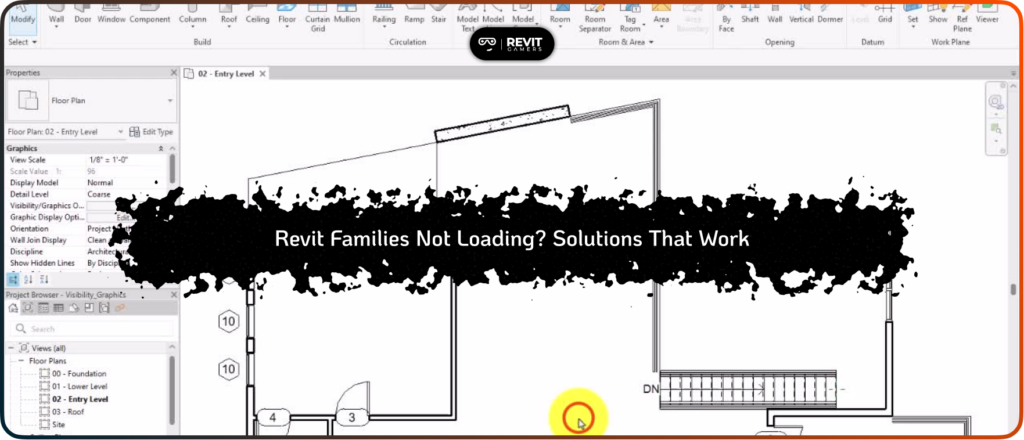
Task: Open the Select panel dropdown
Action: (x=22, y=42)
